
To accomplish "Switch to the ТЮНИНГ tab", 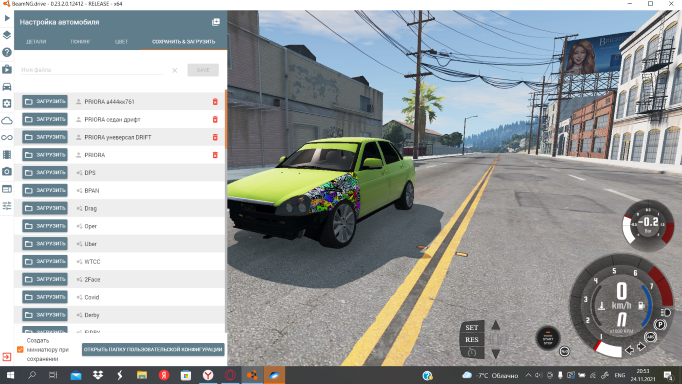I will pyautogui.click(x=80, y=42).
